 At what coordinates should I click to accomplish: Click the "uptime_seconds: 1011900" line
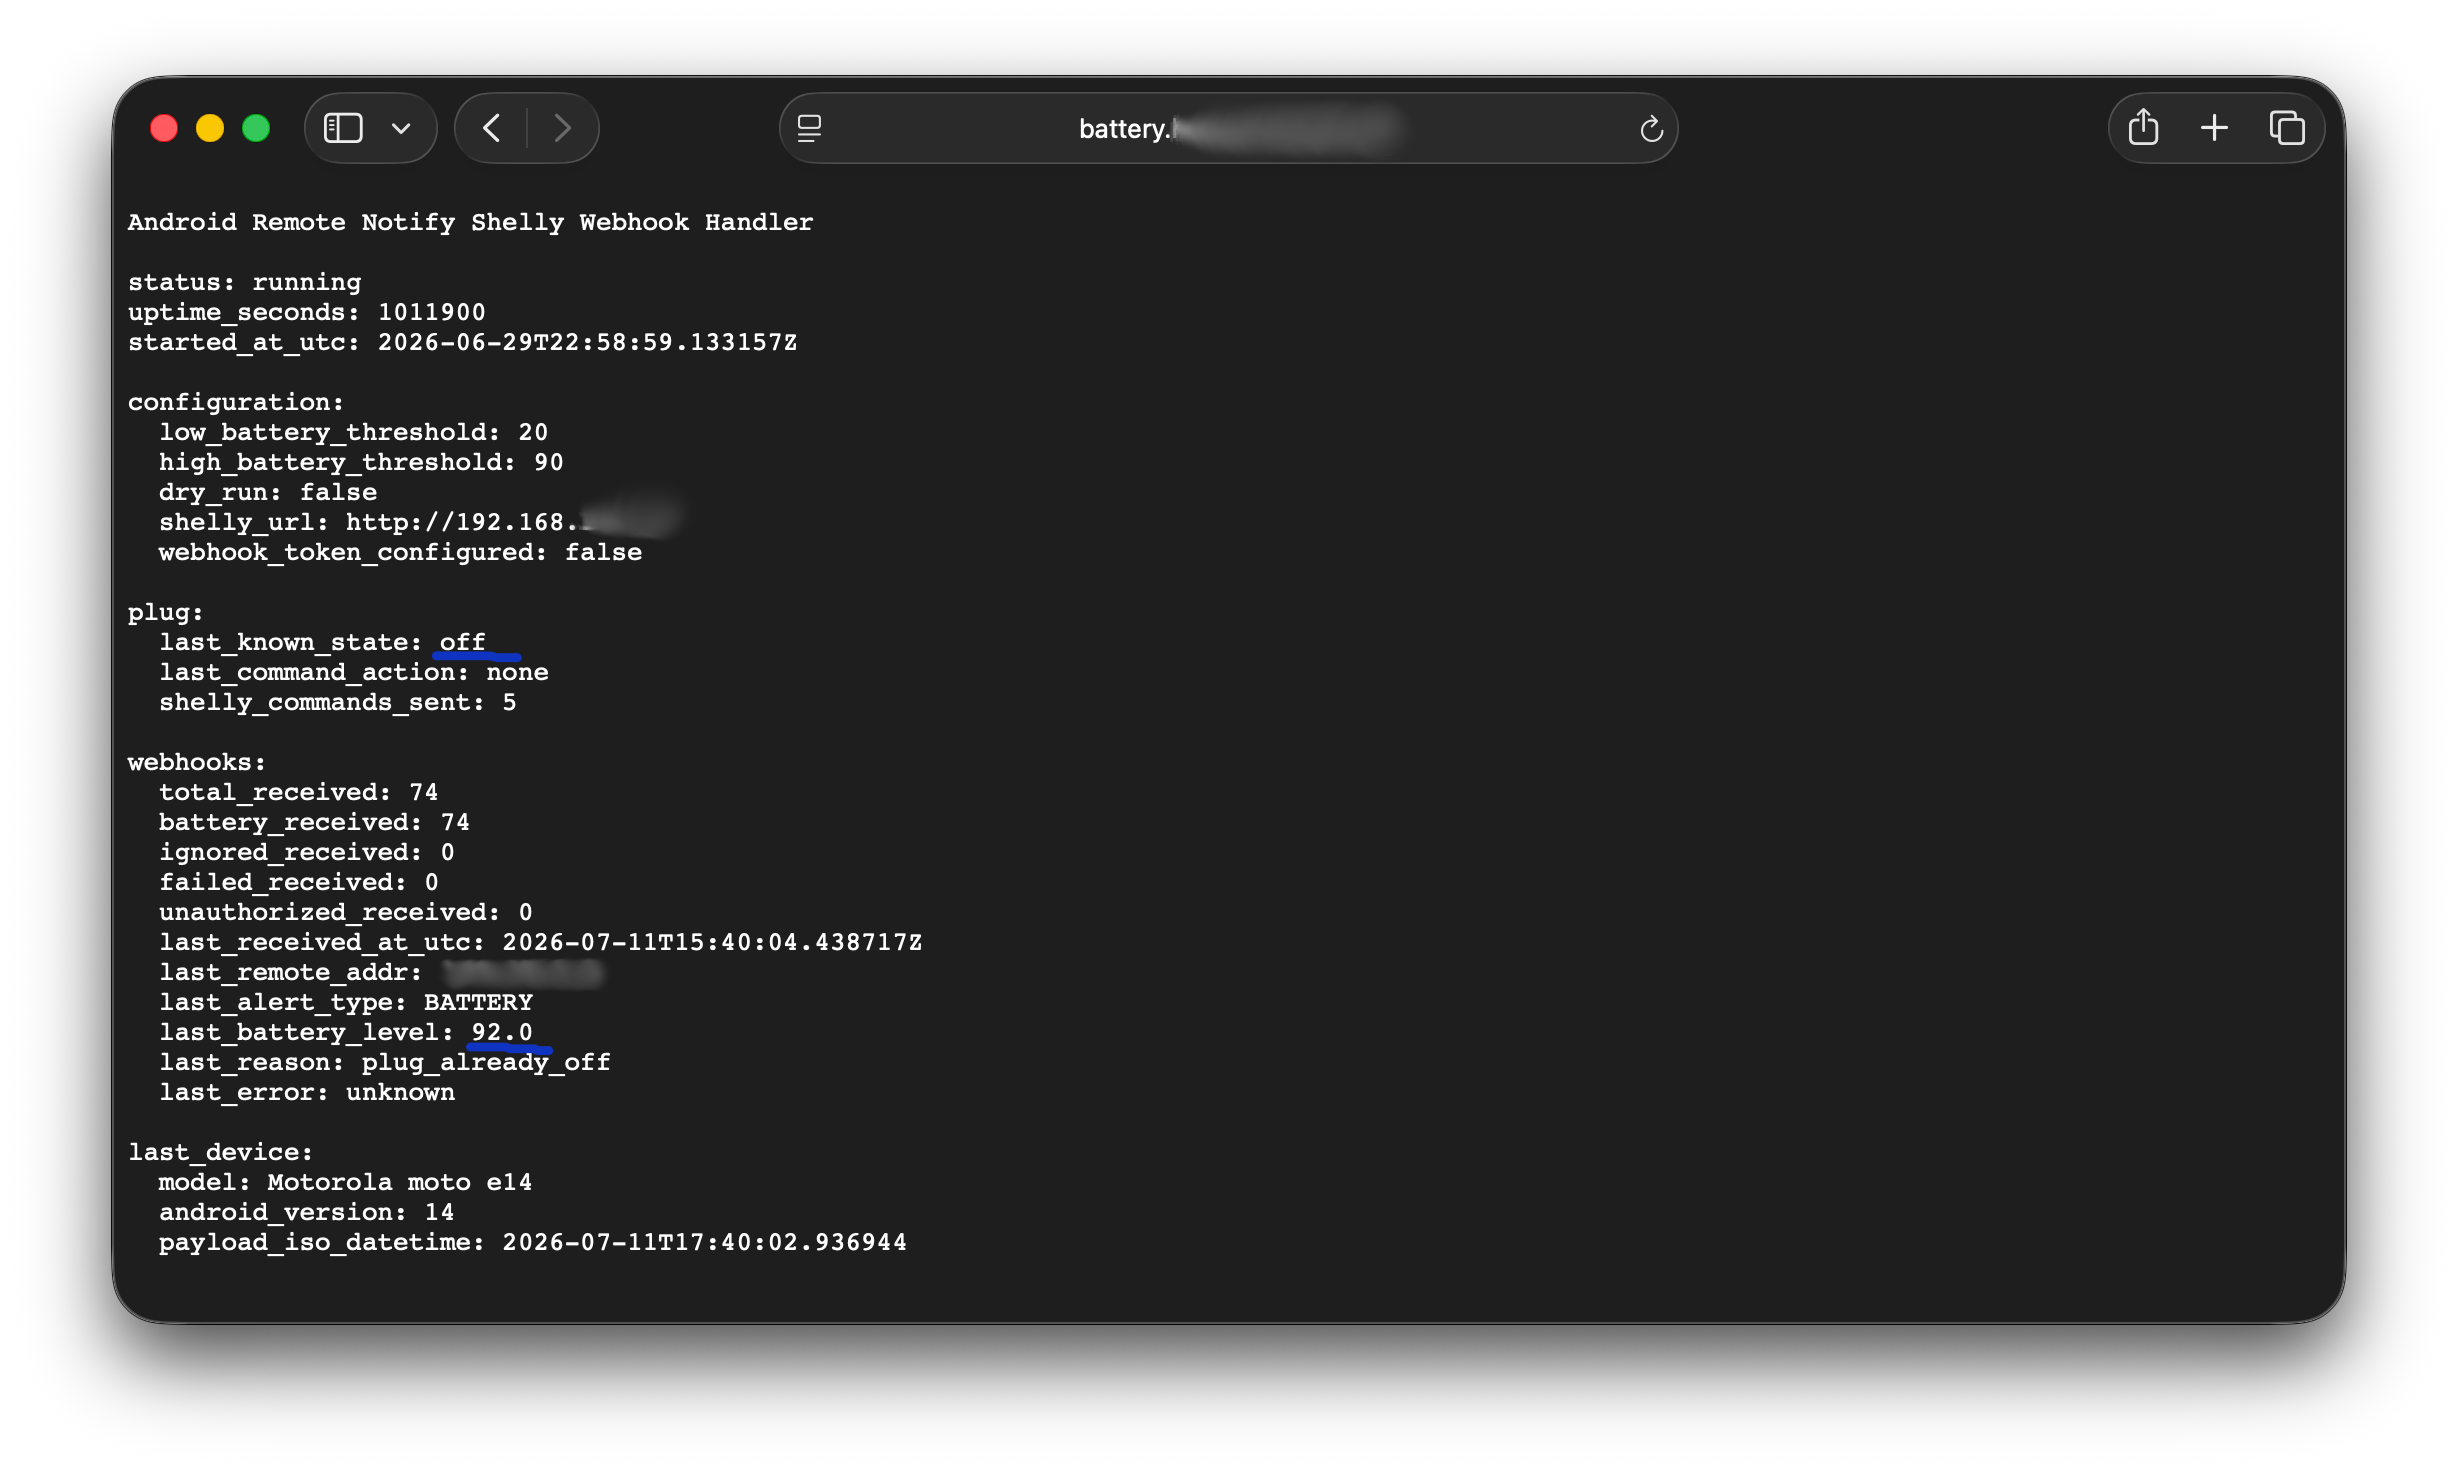[306, 312]
